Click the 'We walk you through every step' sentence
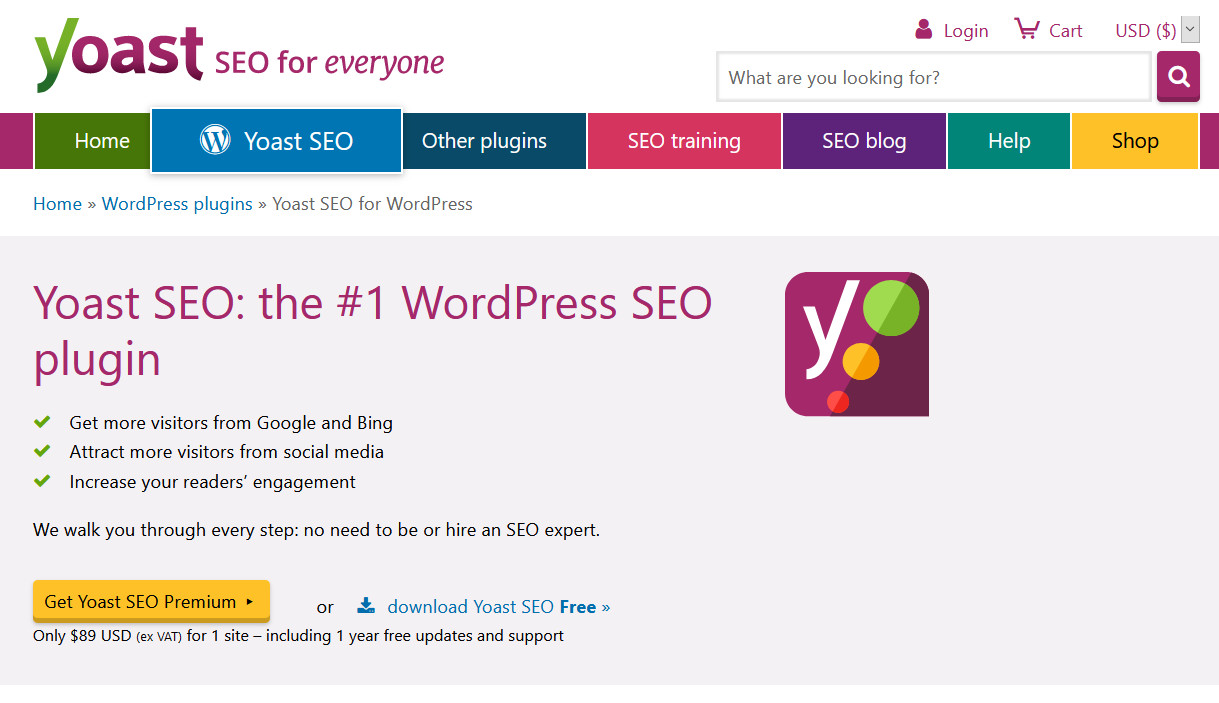The image size is (1219, 703). point(316,530)
